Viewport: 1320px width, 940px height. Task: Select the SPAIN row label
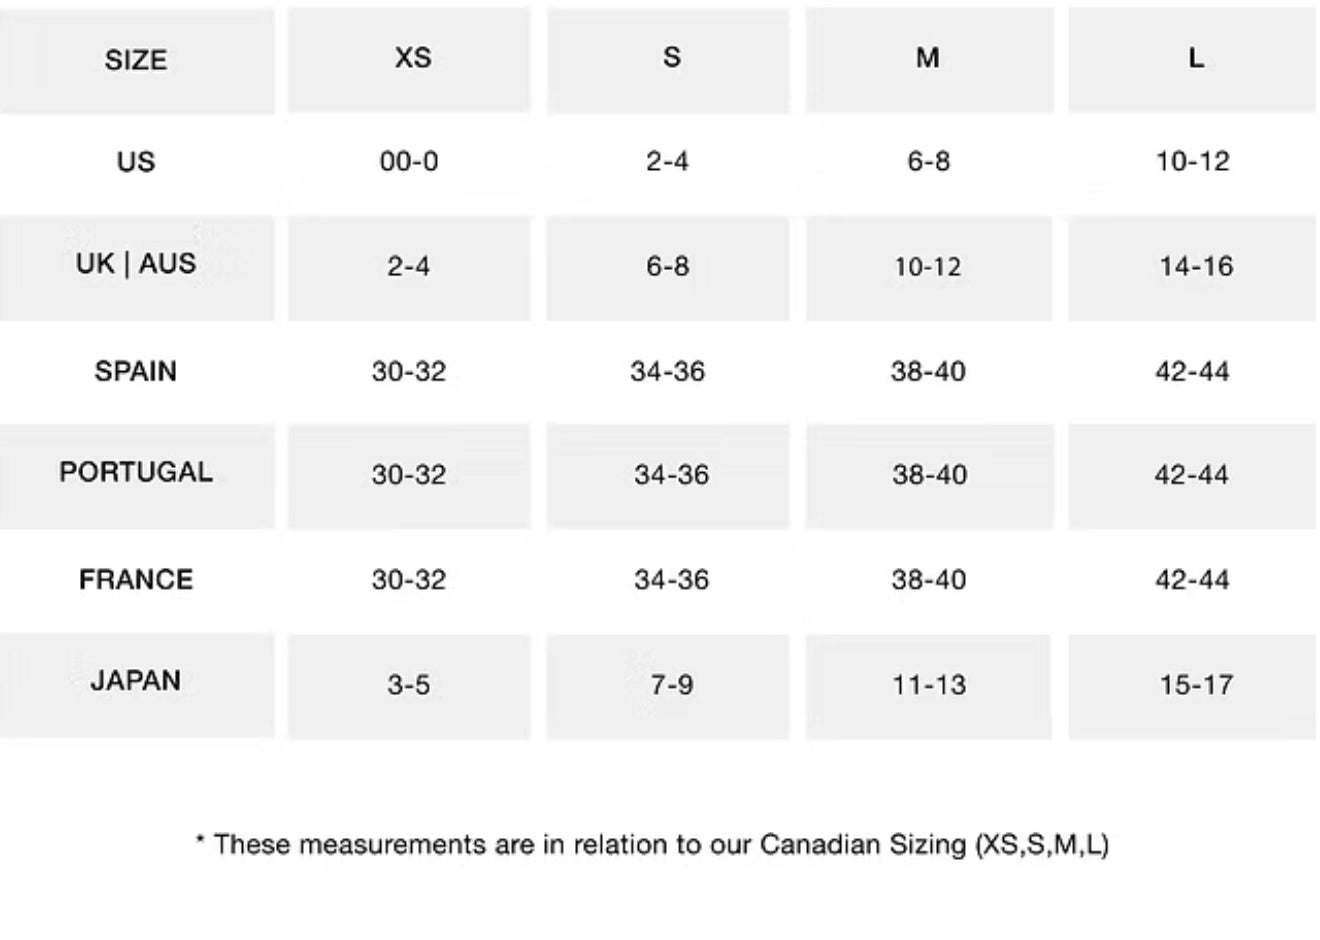coord(136,371)
